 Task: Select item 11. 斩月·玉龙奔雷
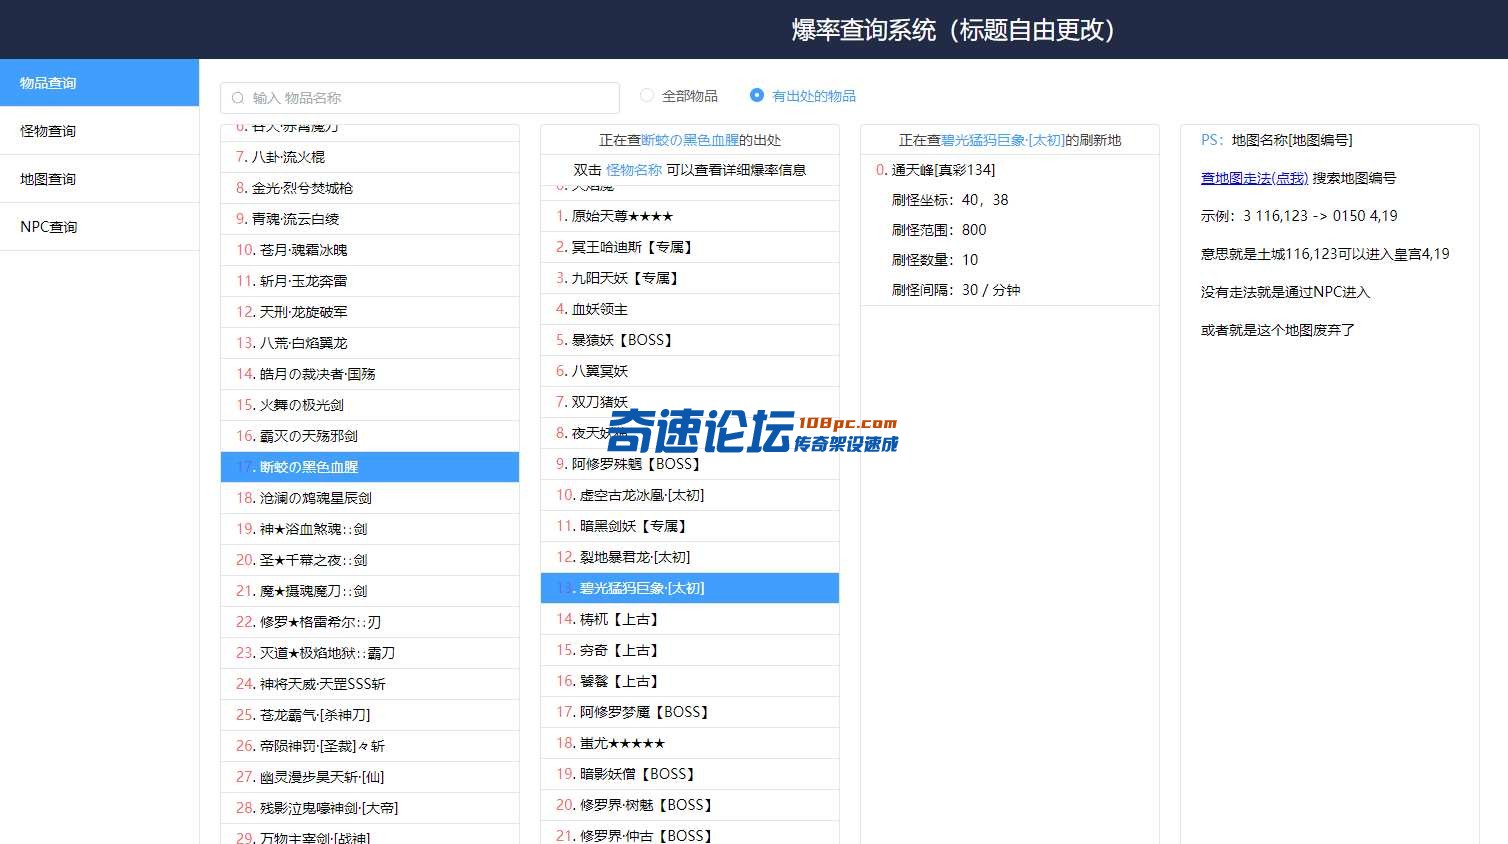tap(370, 281)
